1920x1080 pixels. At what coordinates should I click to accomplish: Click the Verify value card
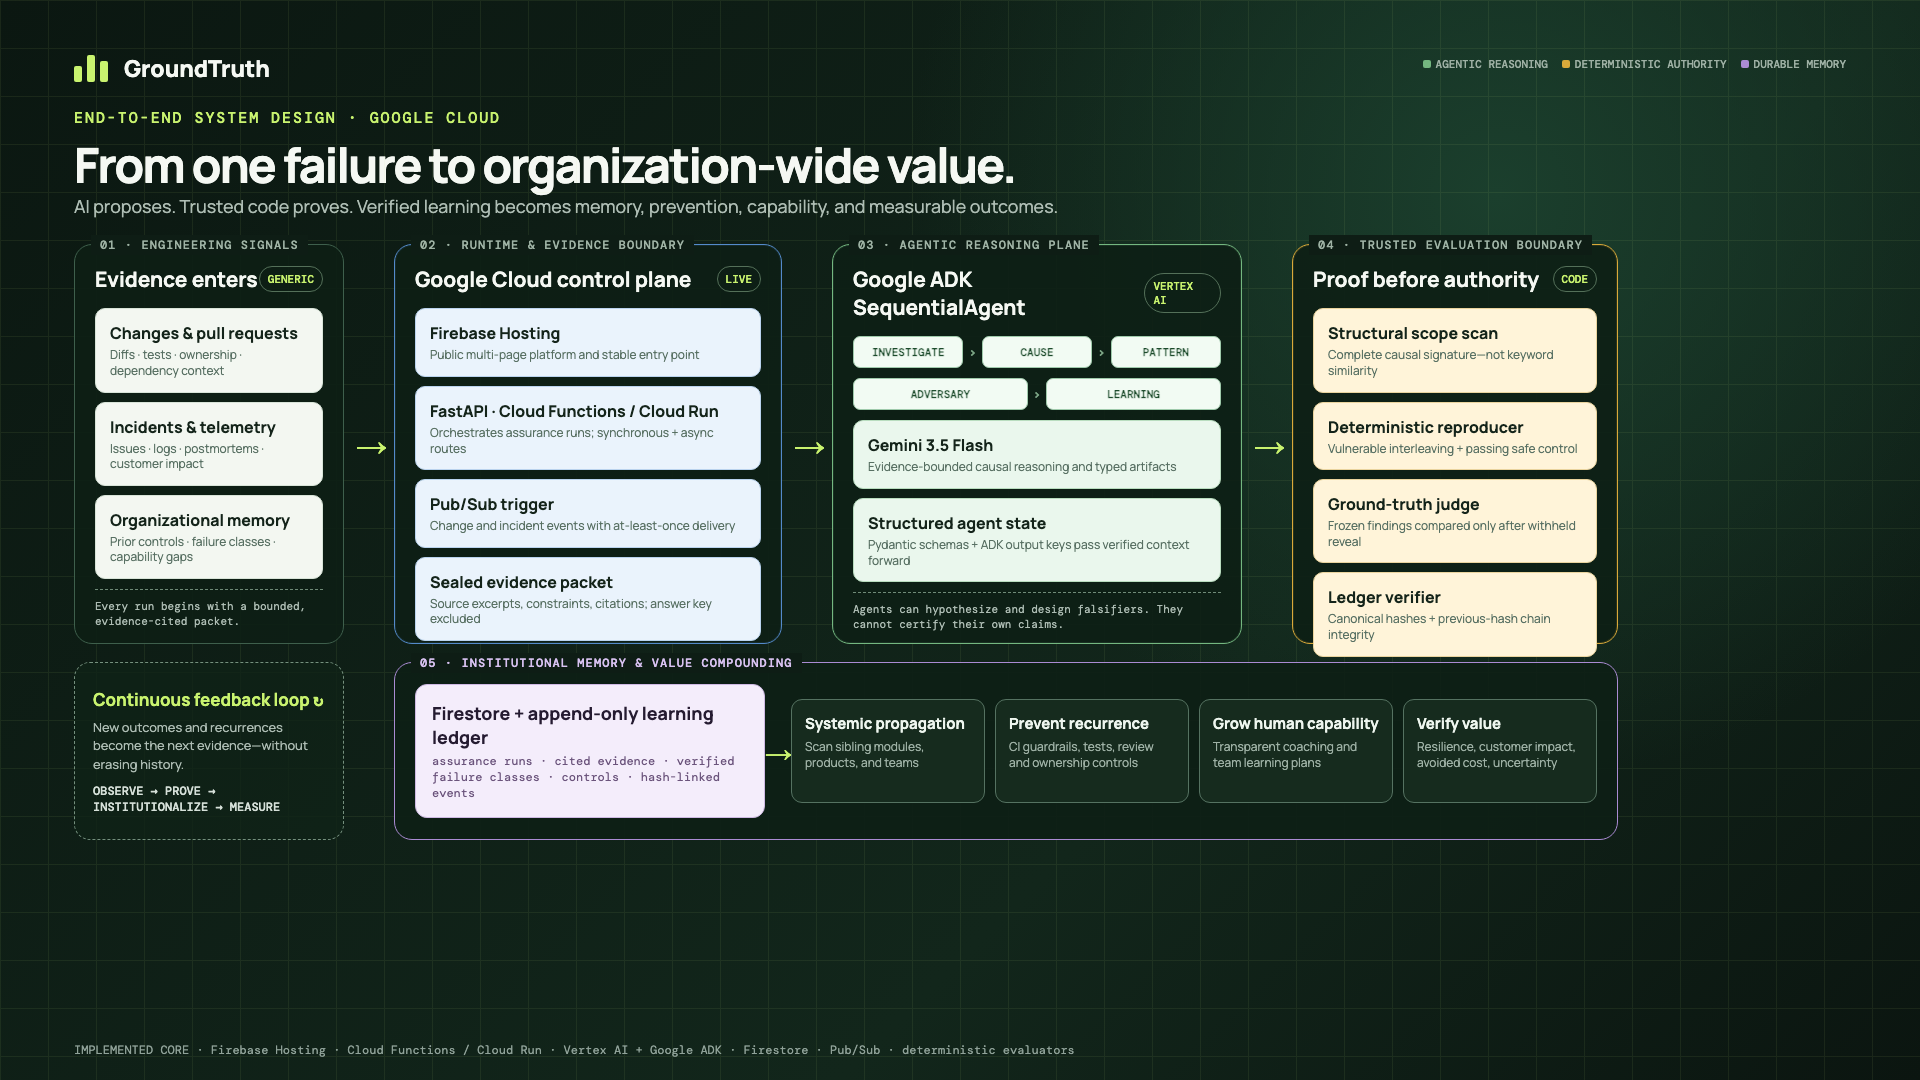(1500, 751)
